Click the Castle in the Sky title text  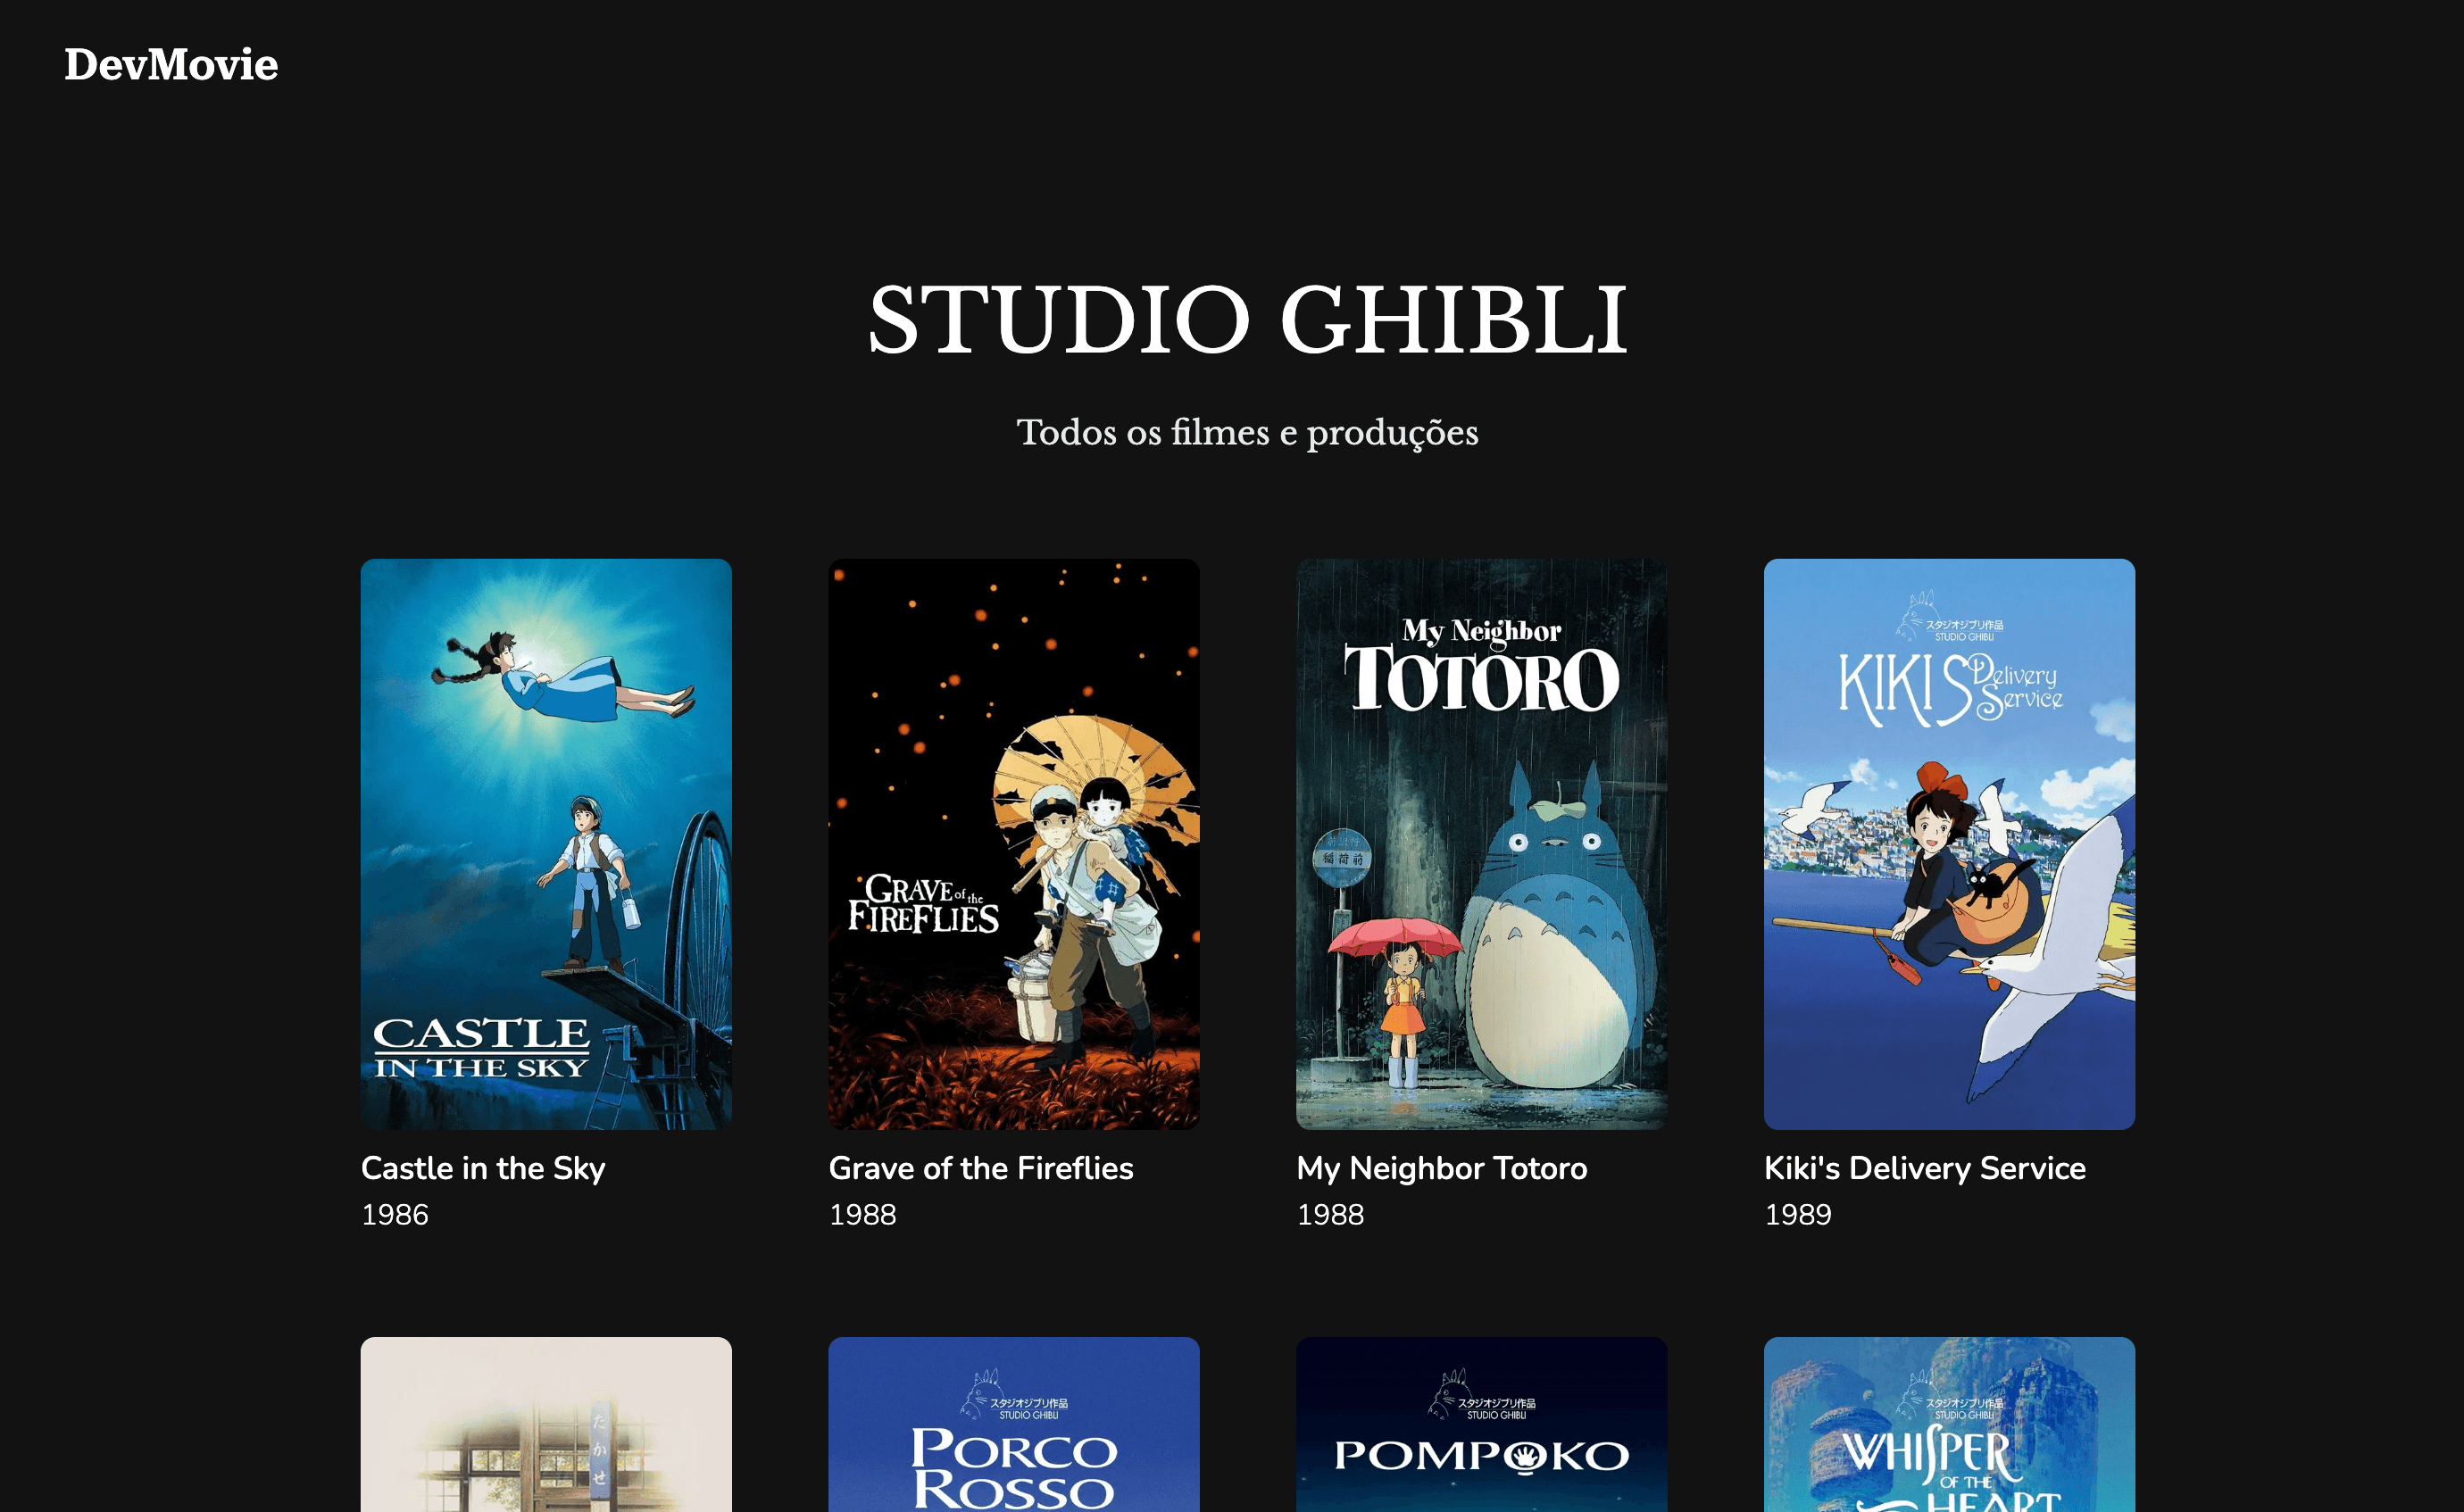tap(483, 1169)
